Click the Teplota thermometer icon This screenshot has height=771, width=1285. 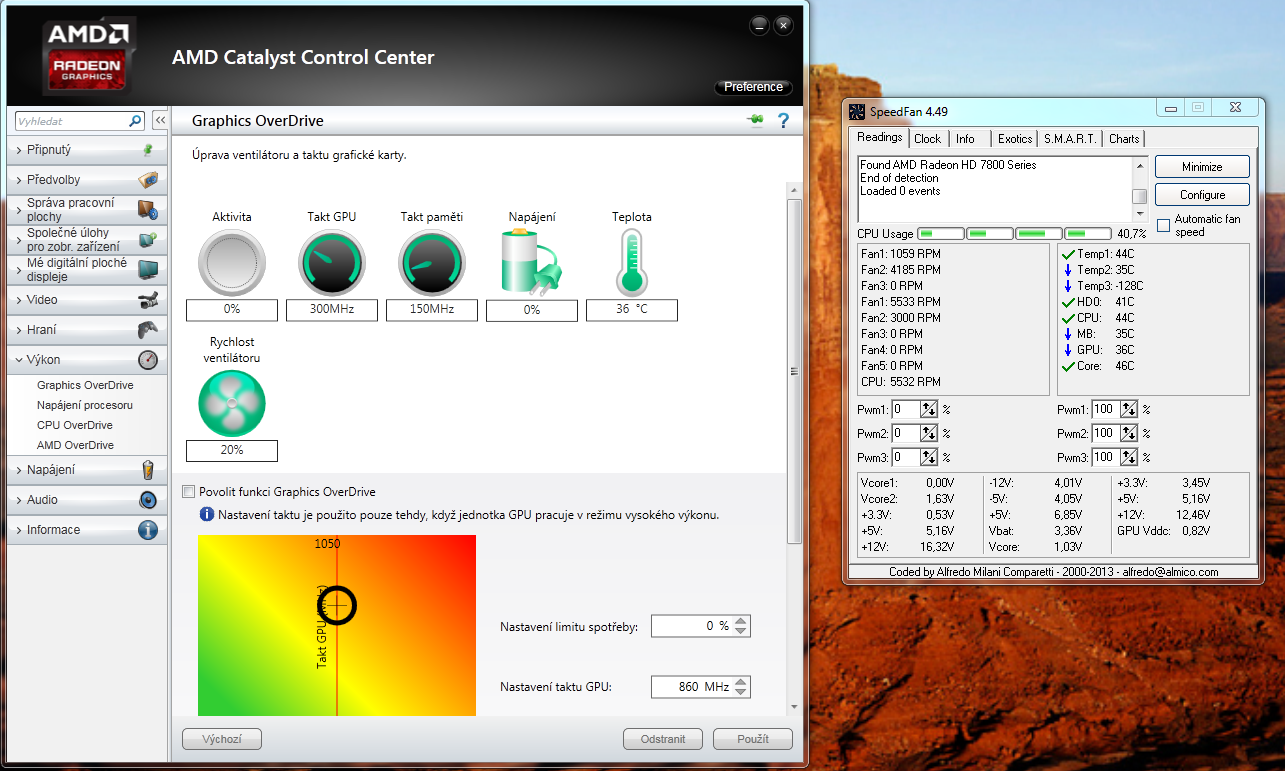pyautogui.click(x=632, y=262)
